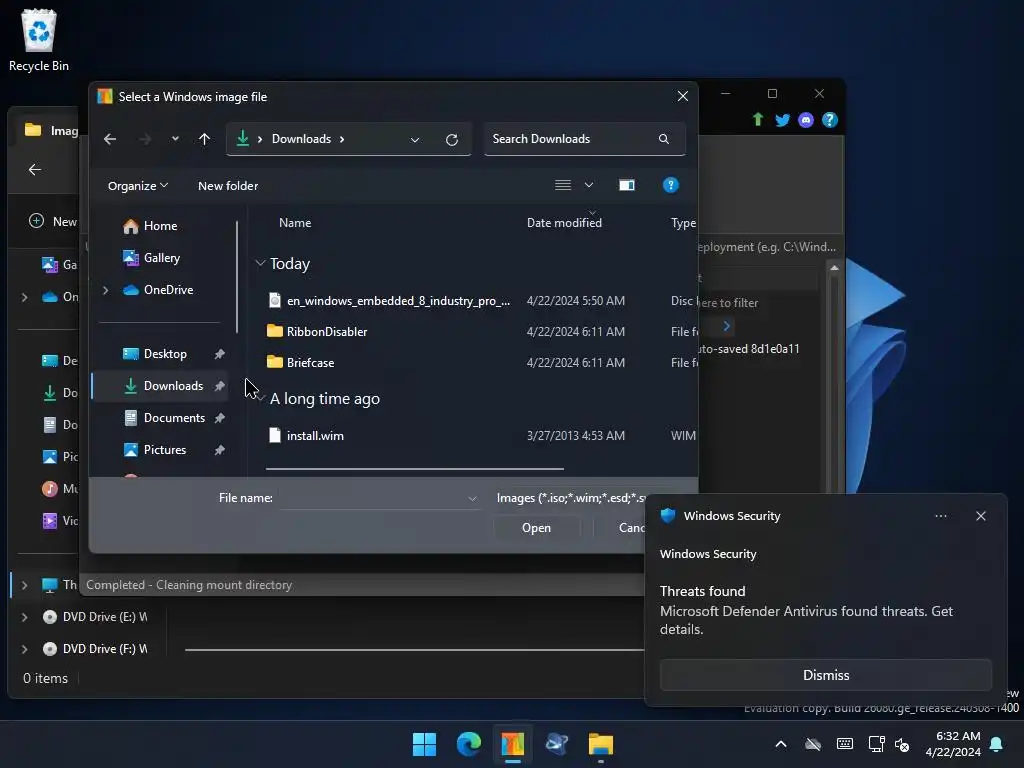This screenshot has width=1024, height=768.
Task: Click the horizontal scrollbar in file list
Action: point(415,469)
